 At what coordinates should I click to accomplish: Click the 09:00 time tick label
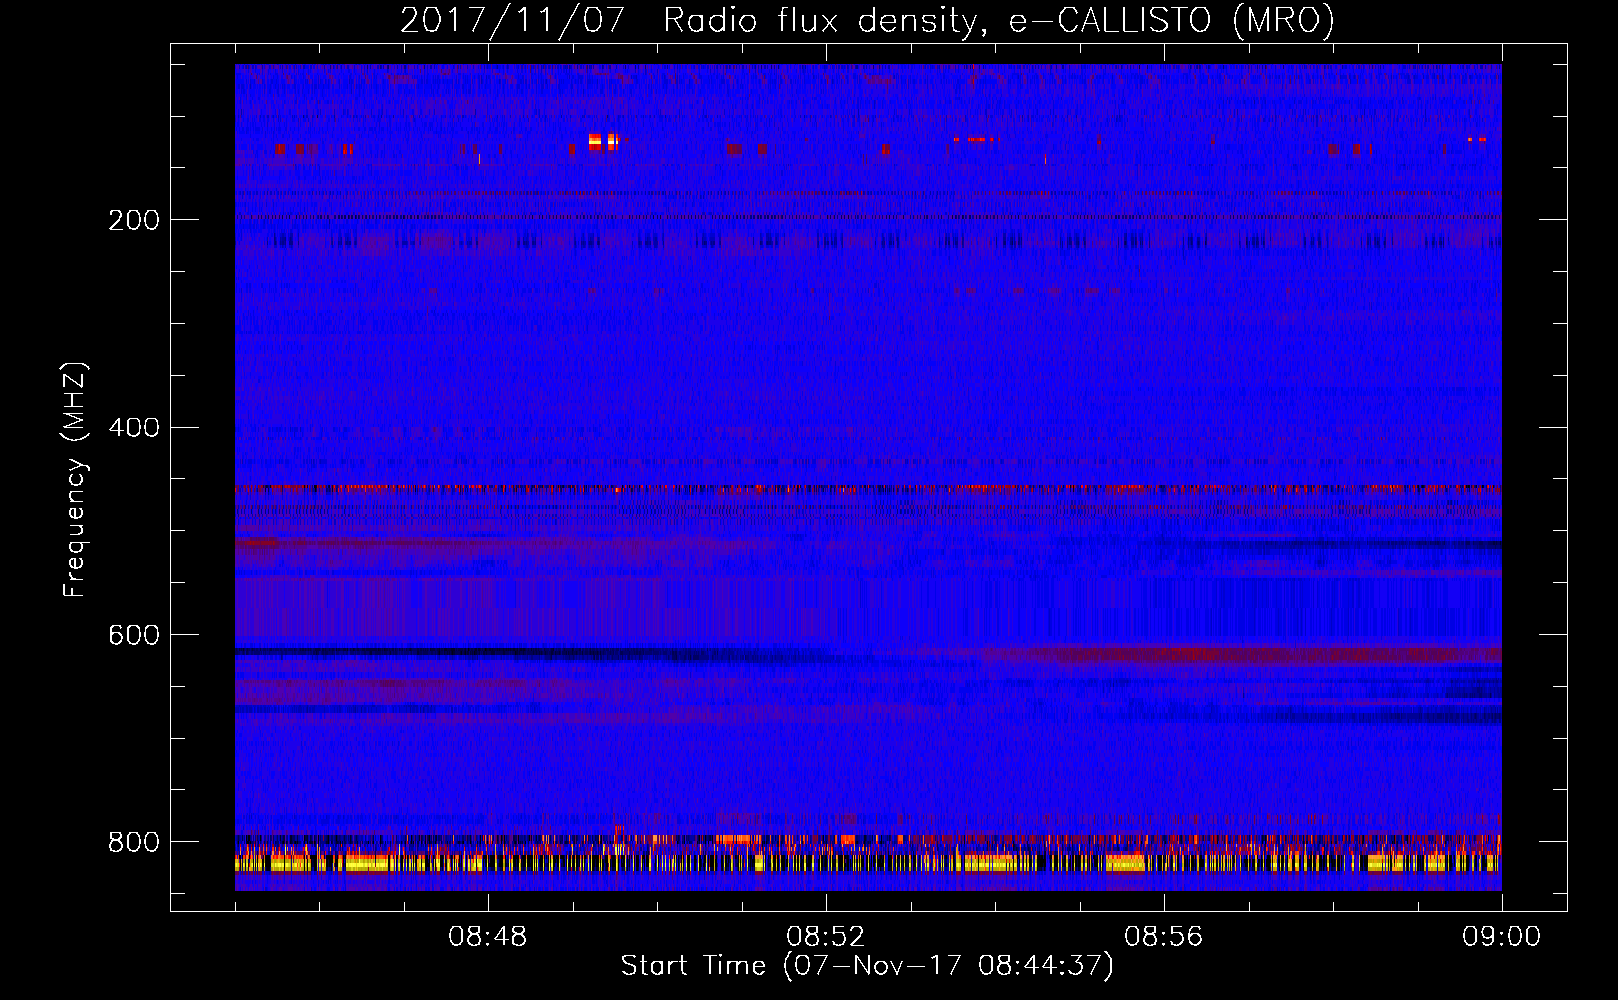[x=1502, y=937]
